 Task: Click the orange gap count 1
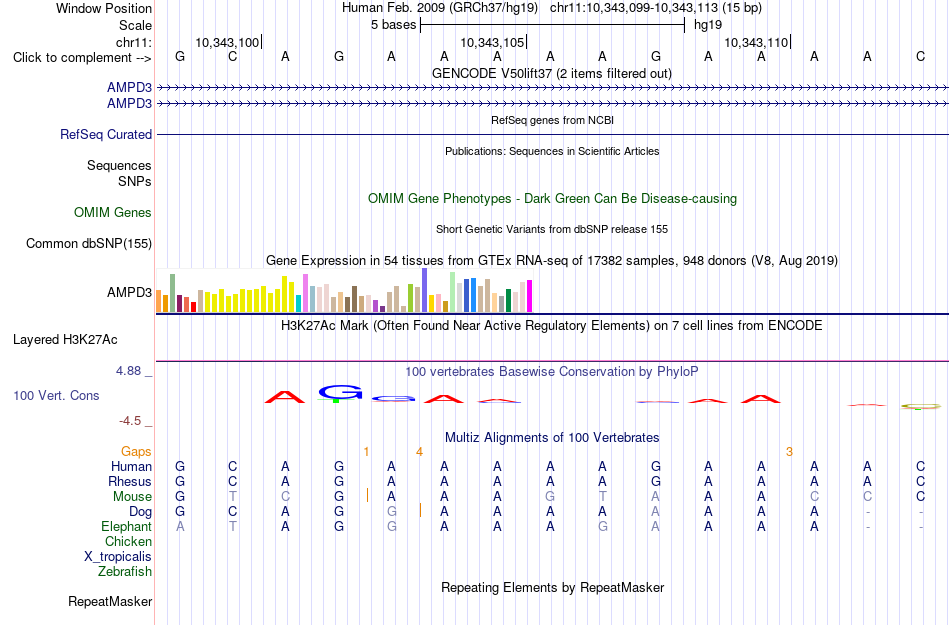pyautogui.click(x=366, y=452)
